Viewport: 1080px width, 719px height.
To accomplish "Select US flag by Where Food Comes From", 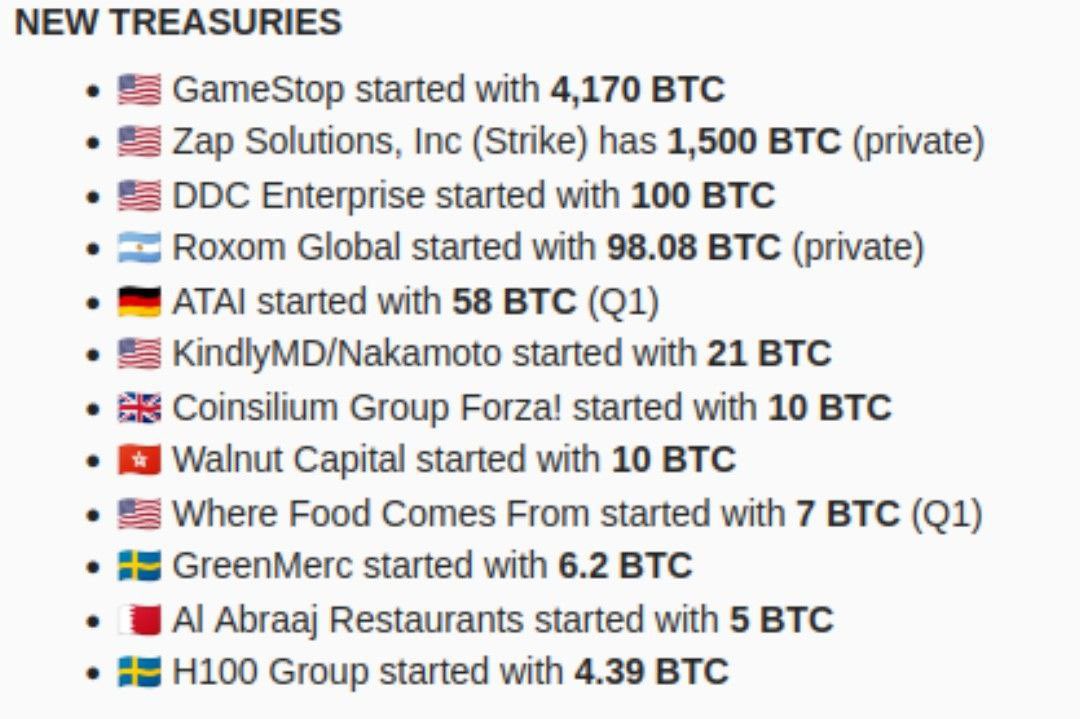I will pos(139,513).
